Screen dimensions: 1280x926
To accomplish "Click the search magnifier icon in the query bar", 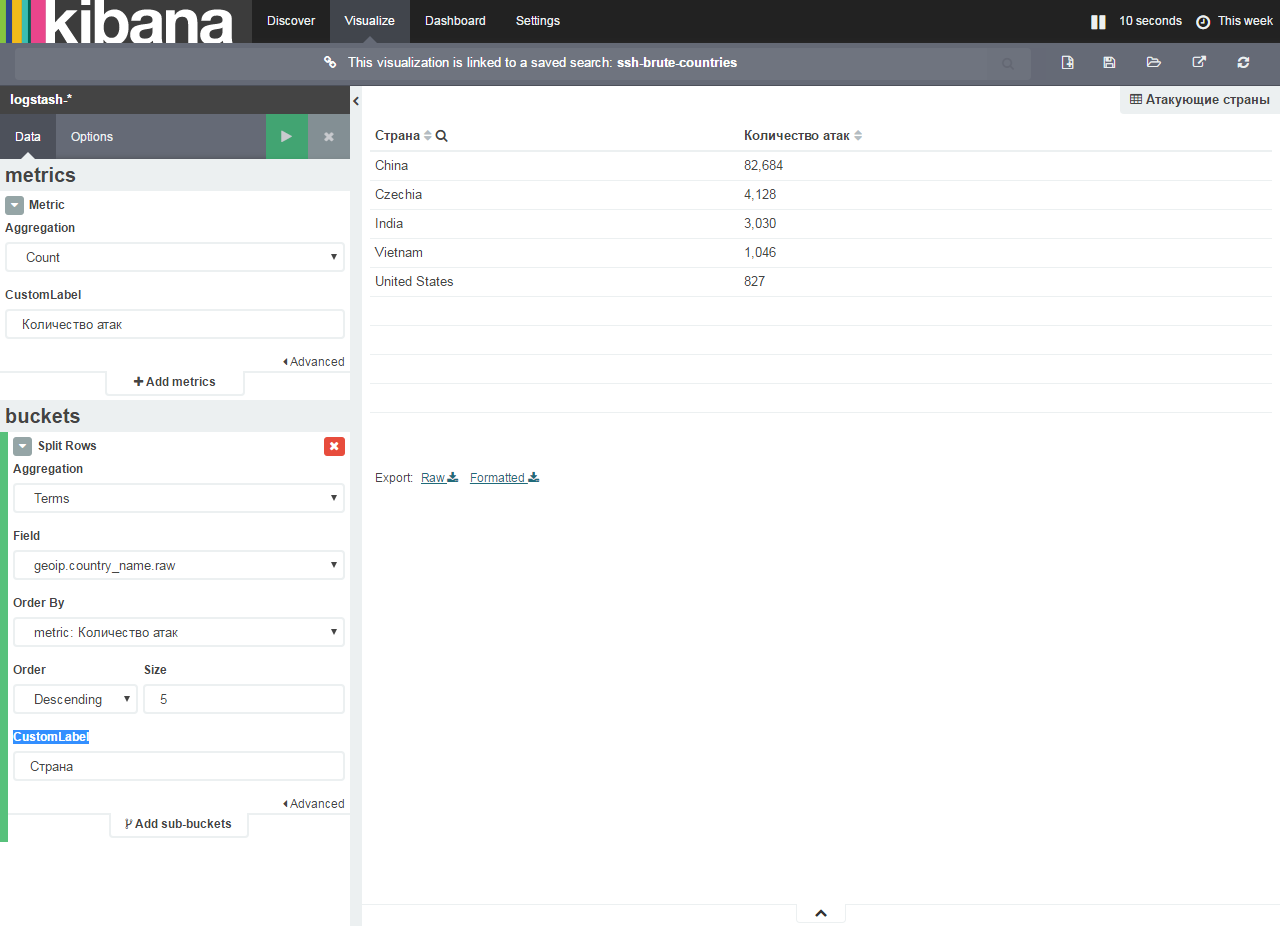I will [1008, 63].
